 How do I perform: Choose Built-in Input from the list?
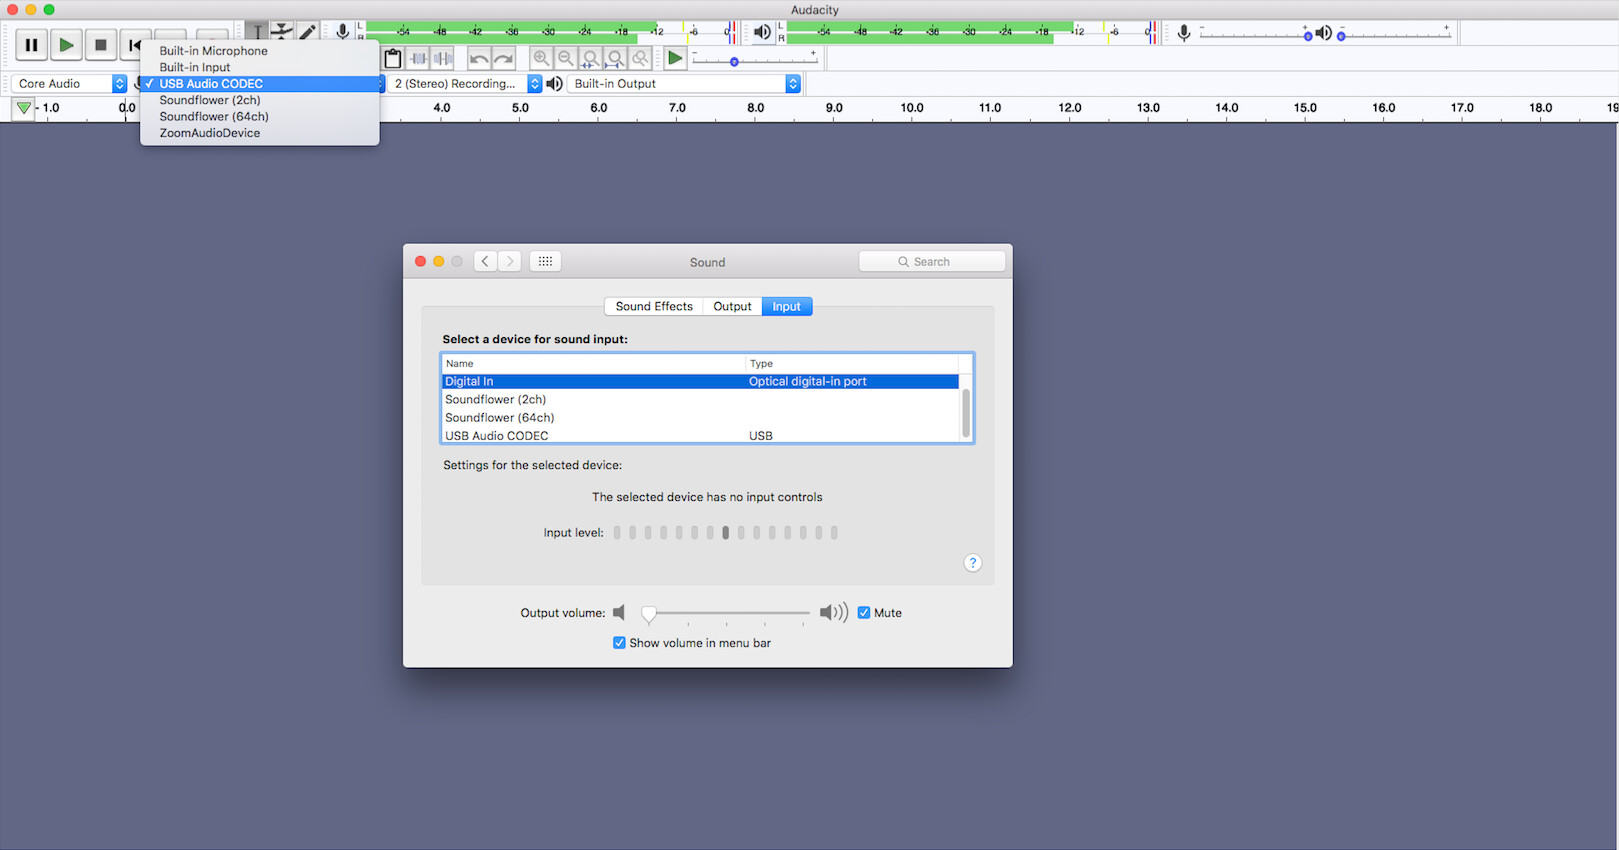(x=260, y=67)
